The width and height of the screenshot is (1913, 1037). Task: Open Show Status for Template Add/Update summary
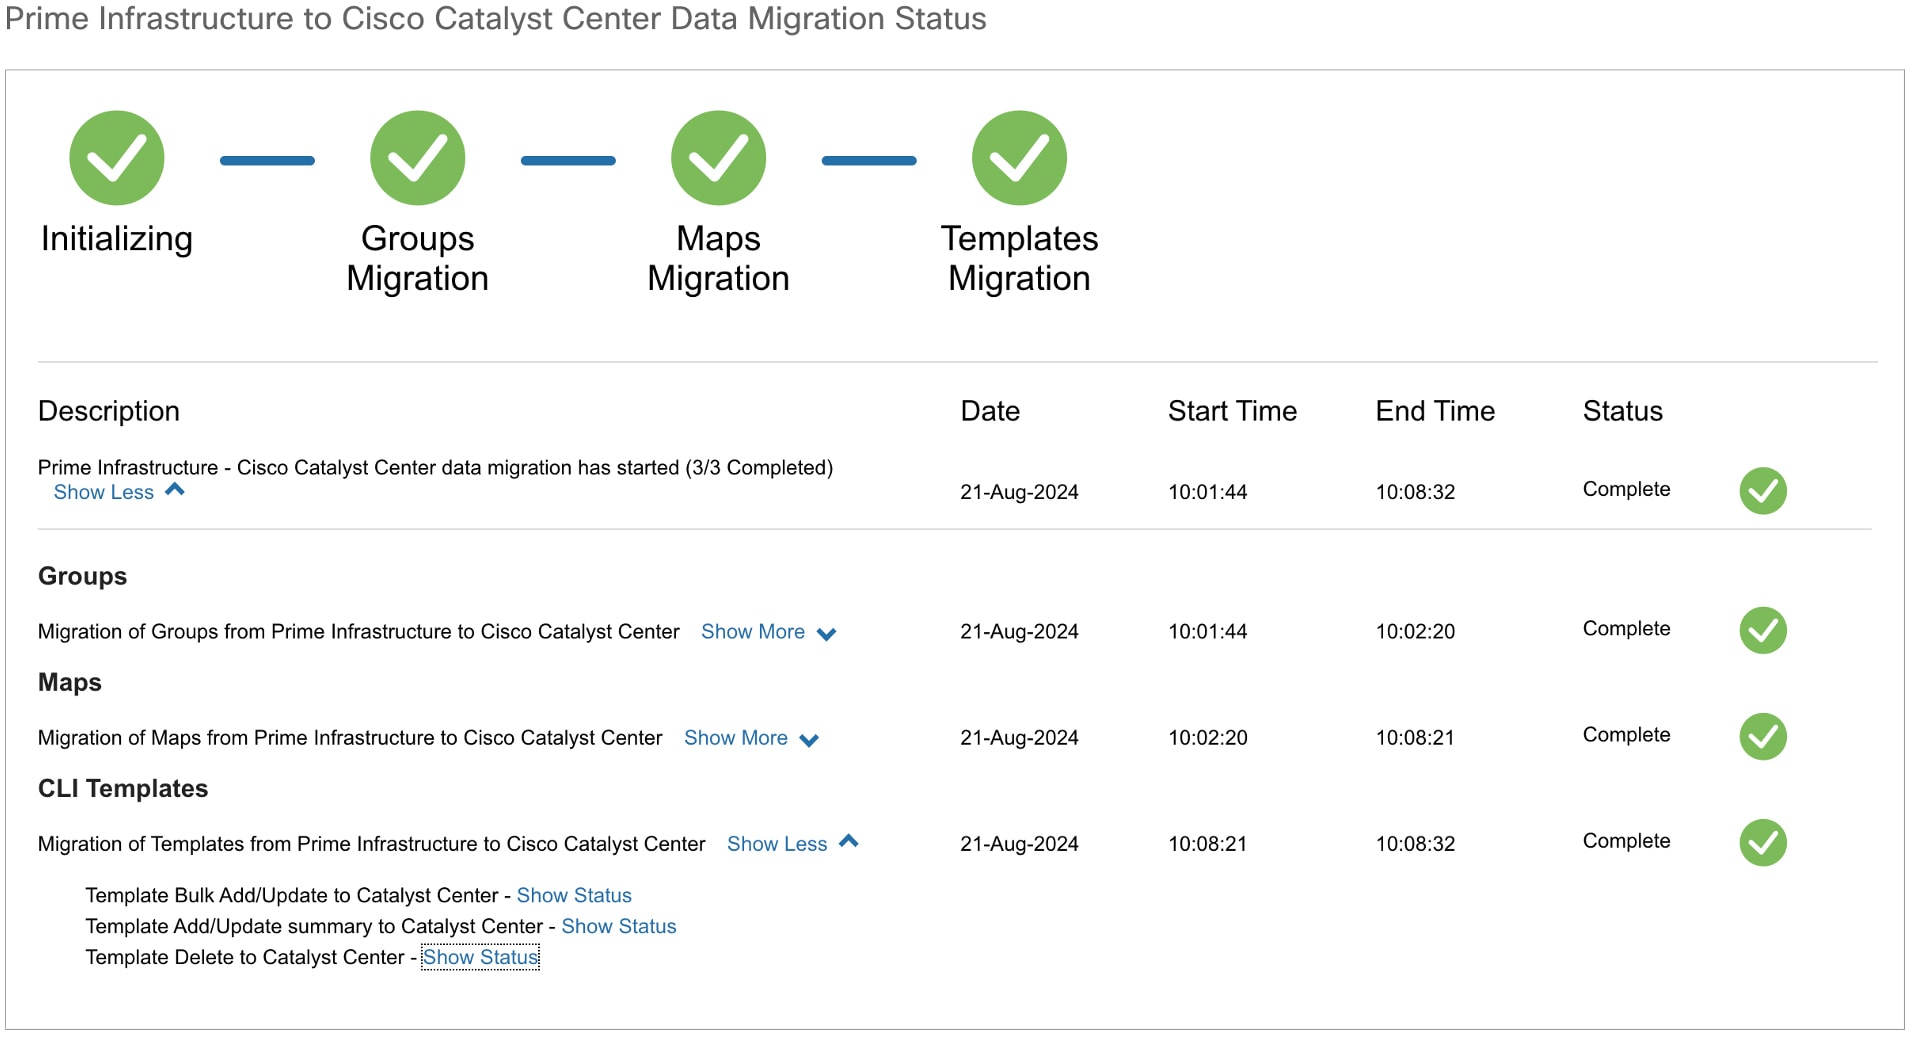619,926
